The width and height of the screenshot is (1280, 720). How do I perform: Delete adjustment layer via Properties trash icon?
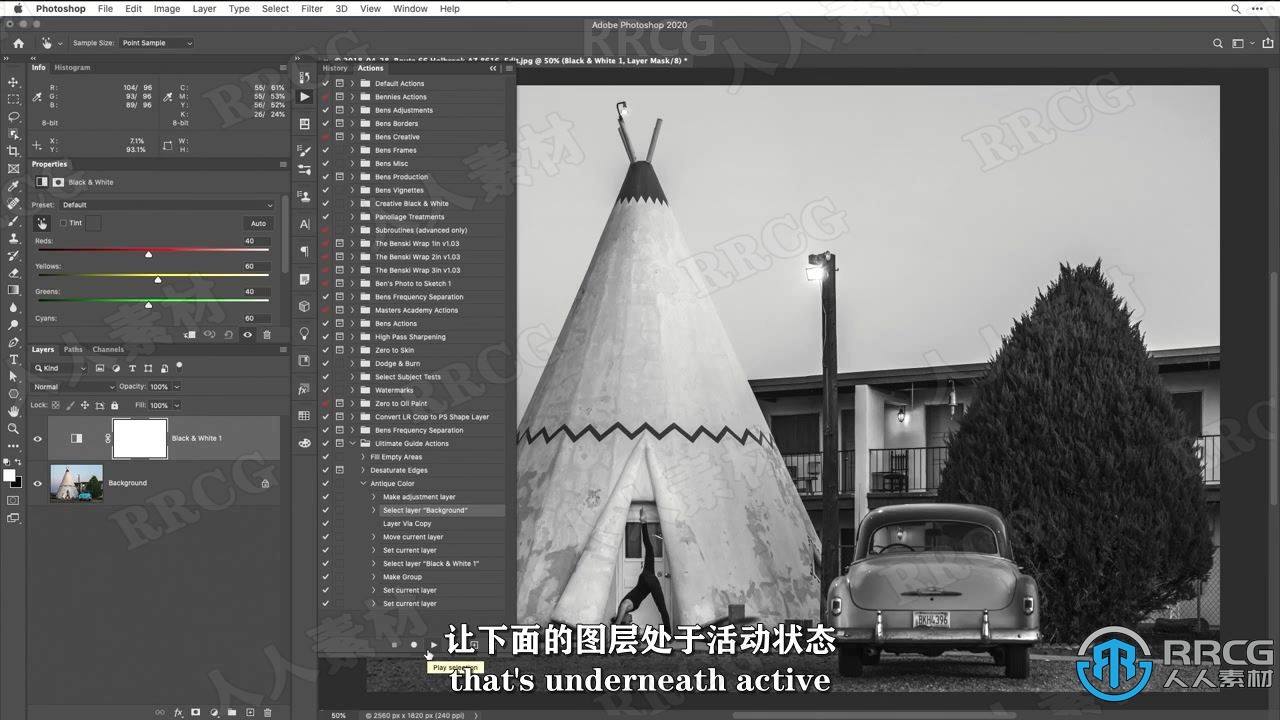pyautogui.click(x=267, y=335)
